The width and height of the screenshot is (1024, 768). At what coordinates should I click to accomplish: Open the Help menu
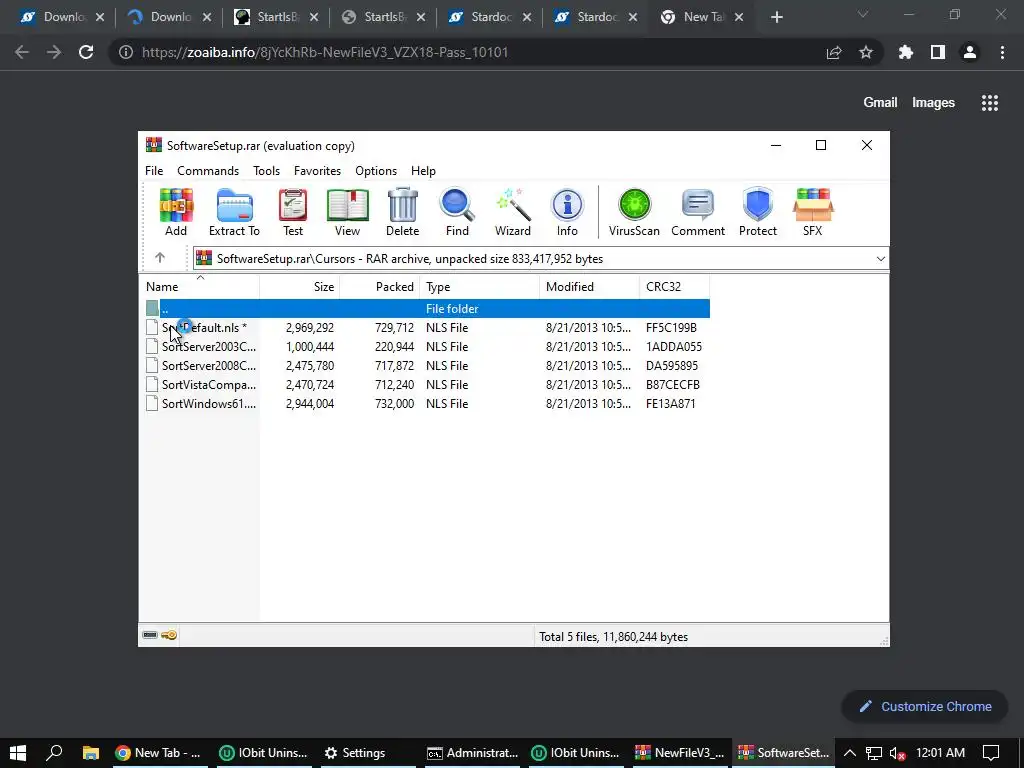(x=423, y=170)
